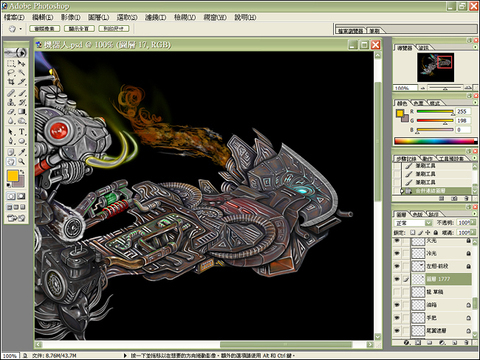Select the Rectangular Marquee tool
The height and width of the screenshot is (360, 480).
[11, 63]
